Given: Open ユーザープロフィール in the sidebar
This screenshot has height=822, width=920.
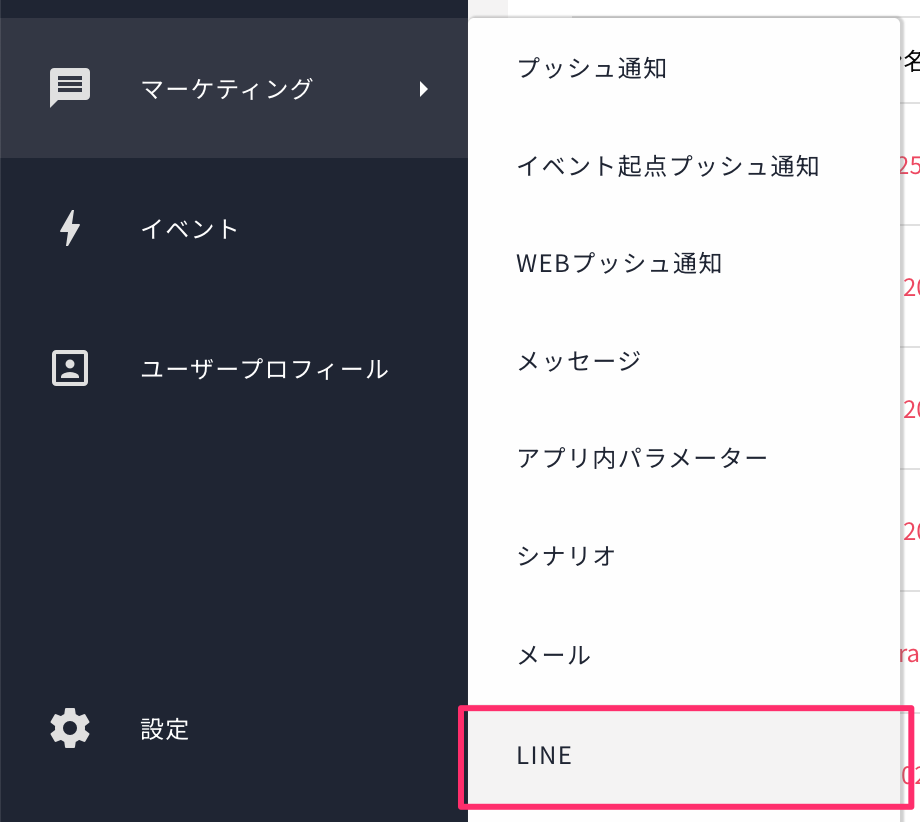Looking at the screenshot, I should 264,369.
